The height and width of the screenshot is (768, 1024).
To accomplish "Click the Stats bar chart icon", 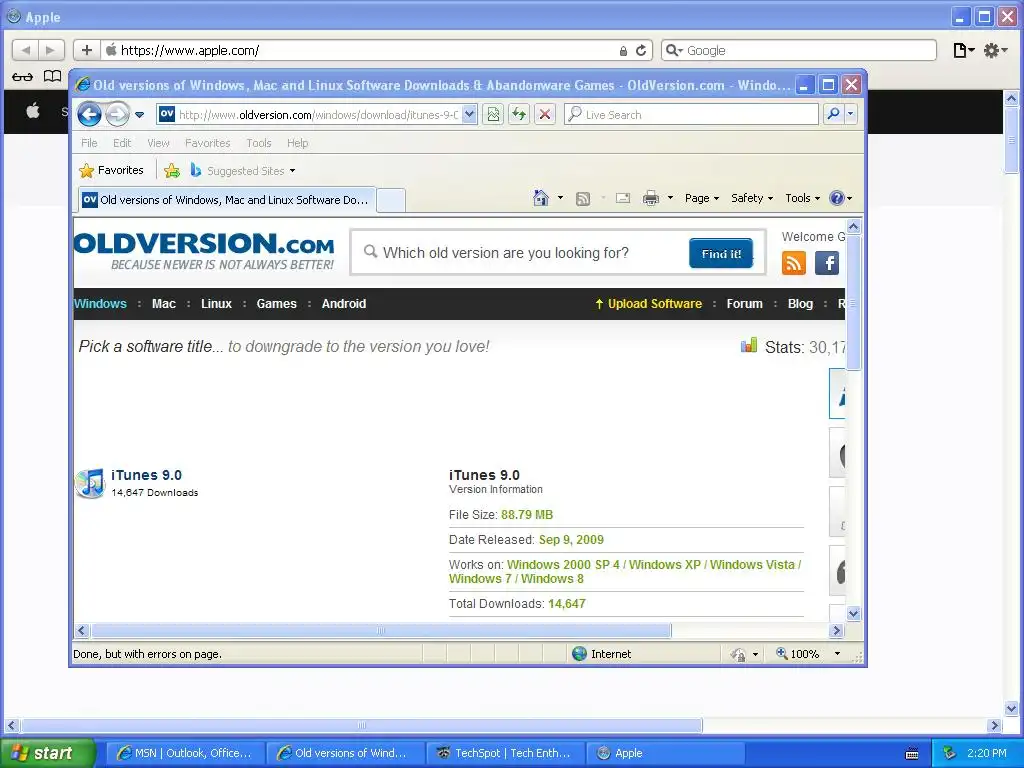I will pyautogui.click(x=749, y=345).
